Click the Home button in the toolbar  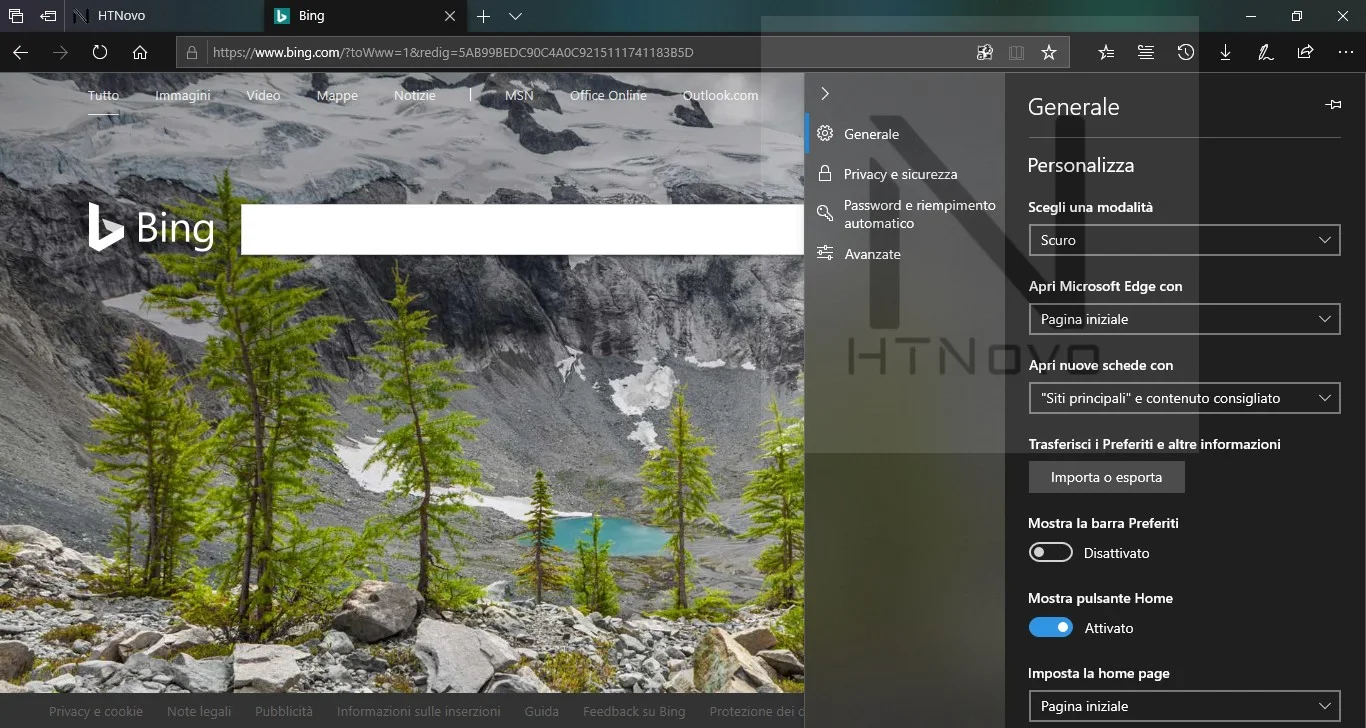tap(140, 53)
